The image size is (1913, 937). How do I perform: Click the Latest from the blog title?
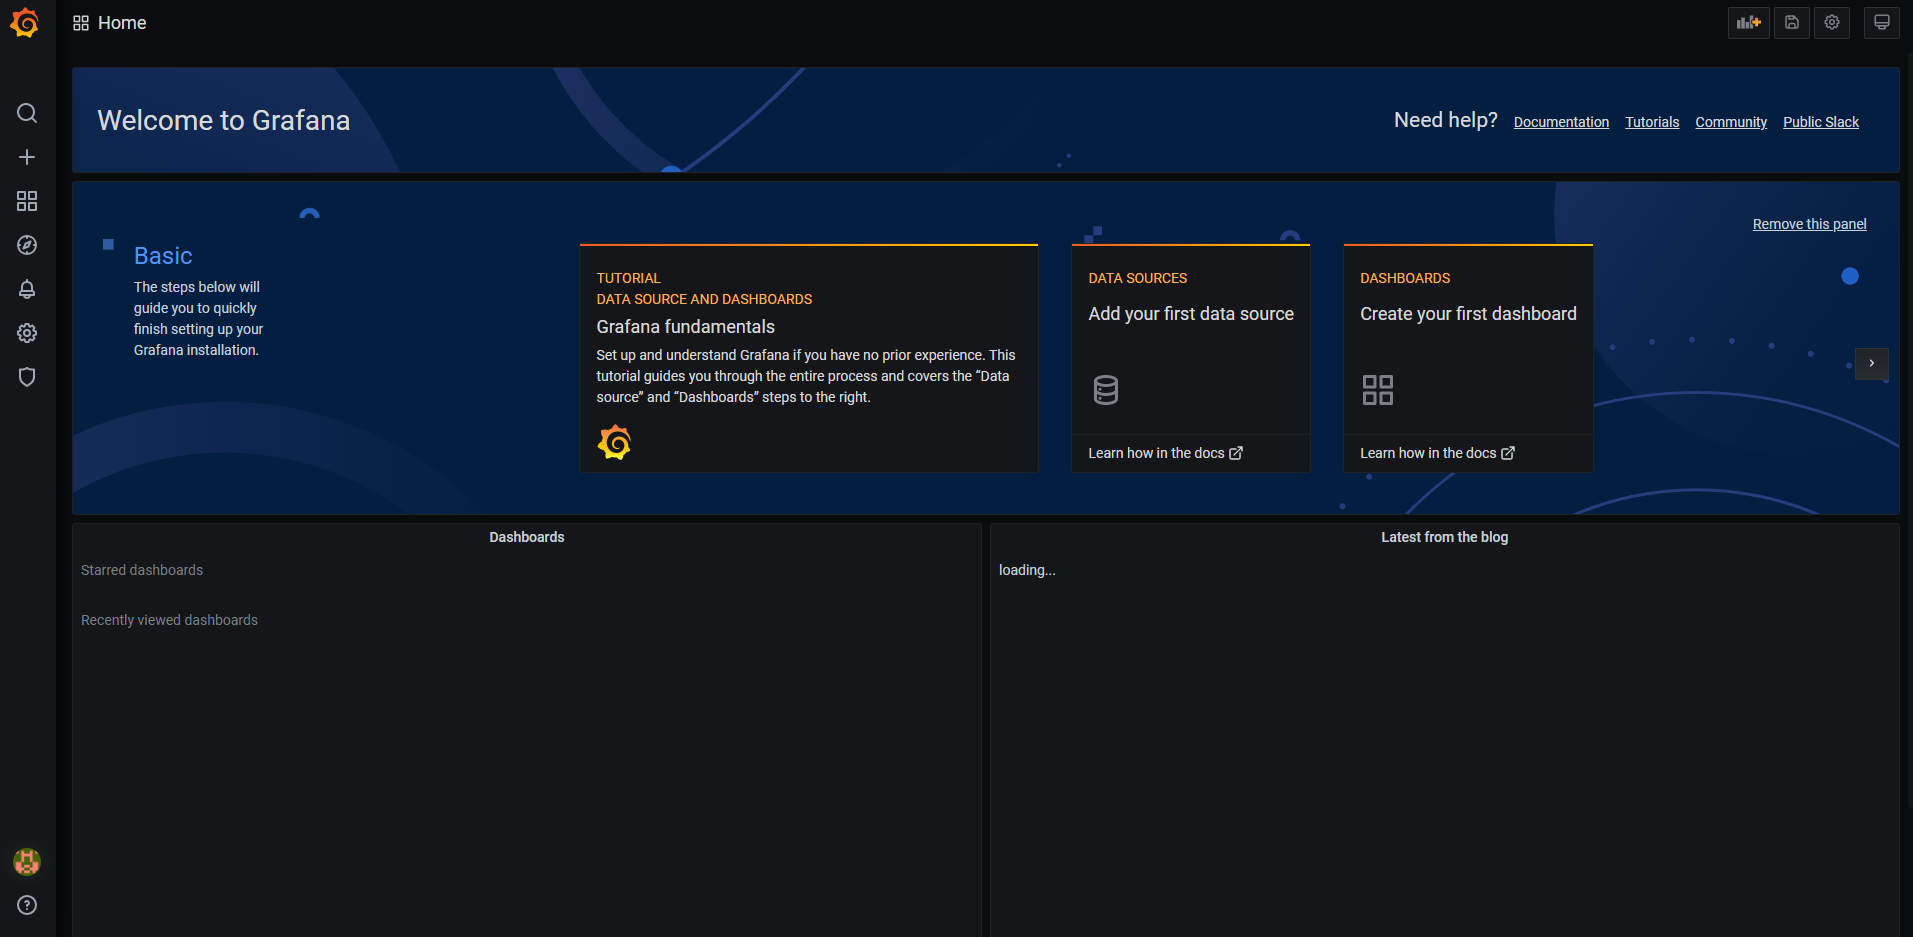coord(1444,537)
